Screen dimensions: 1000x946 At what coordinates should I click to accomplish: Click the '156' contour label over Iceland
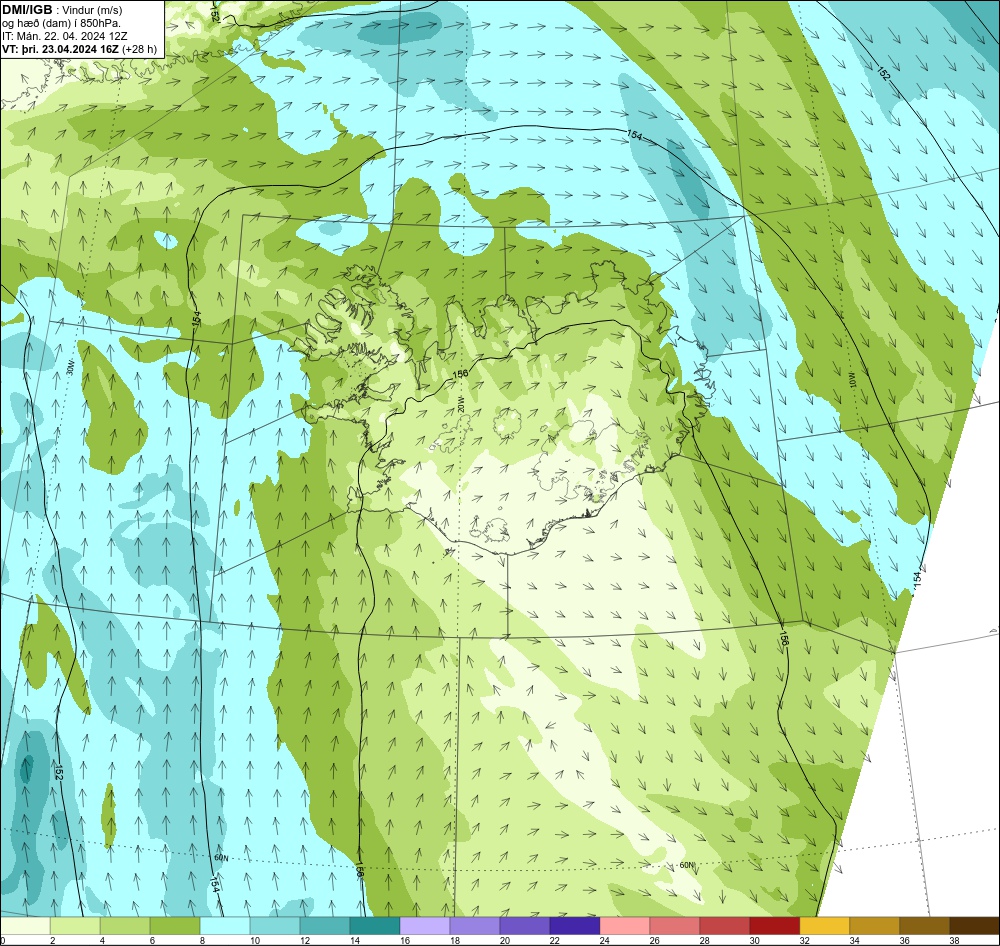point(460,374)
